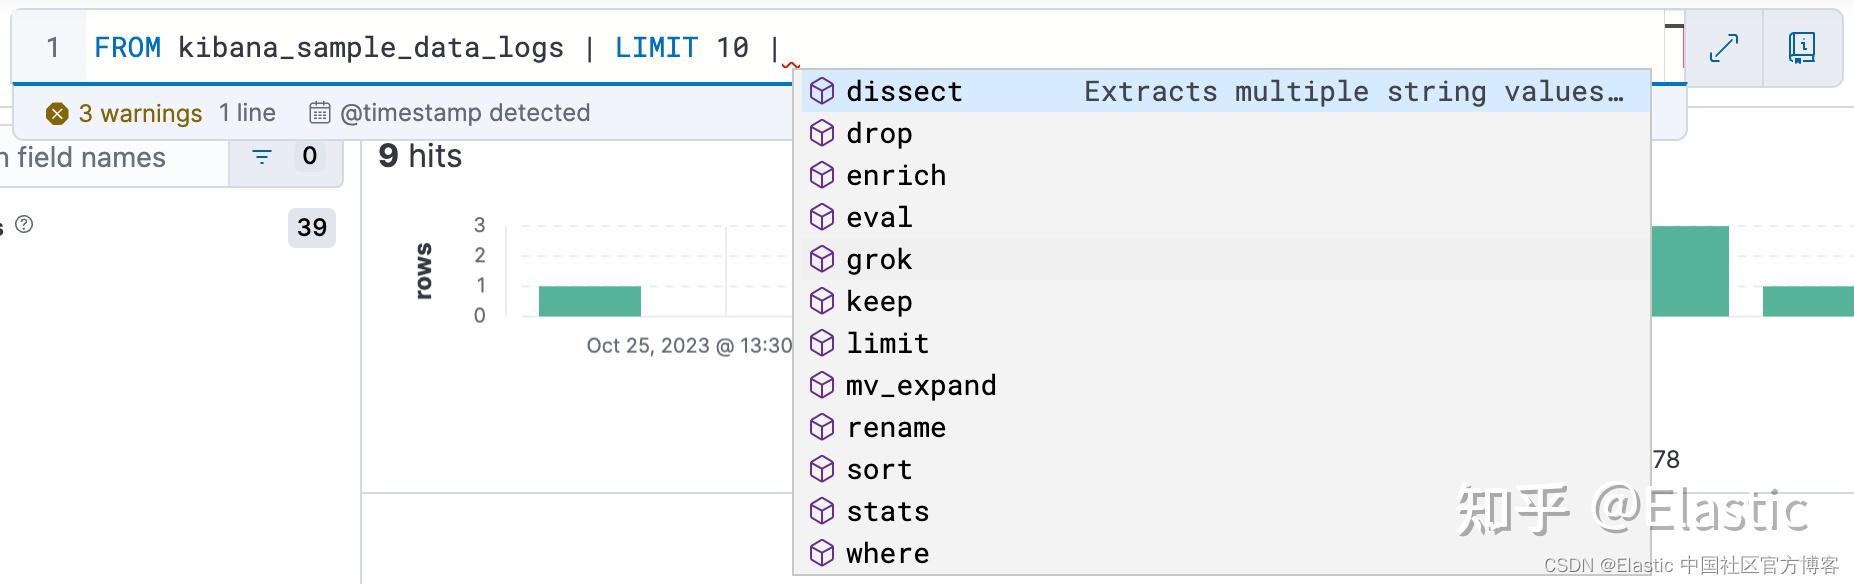Click the "39" fields count badge
This screenshot has height=584, width=1854.
click(311, 228)
